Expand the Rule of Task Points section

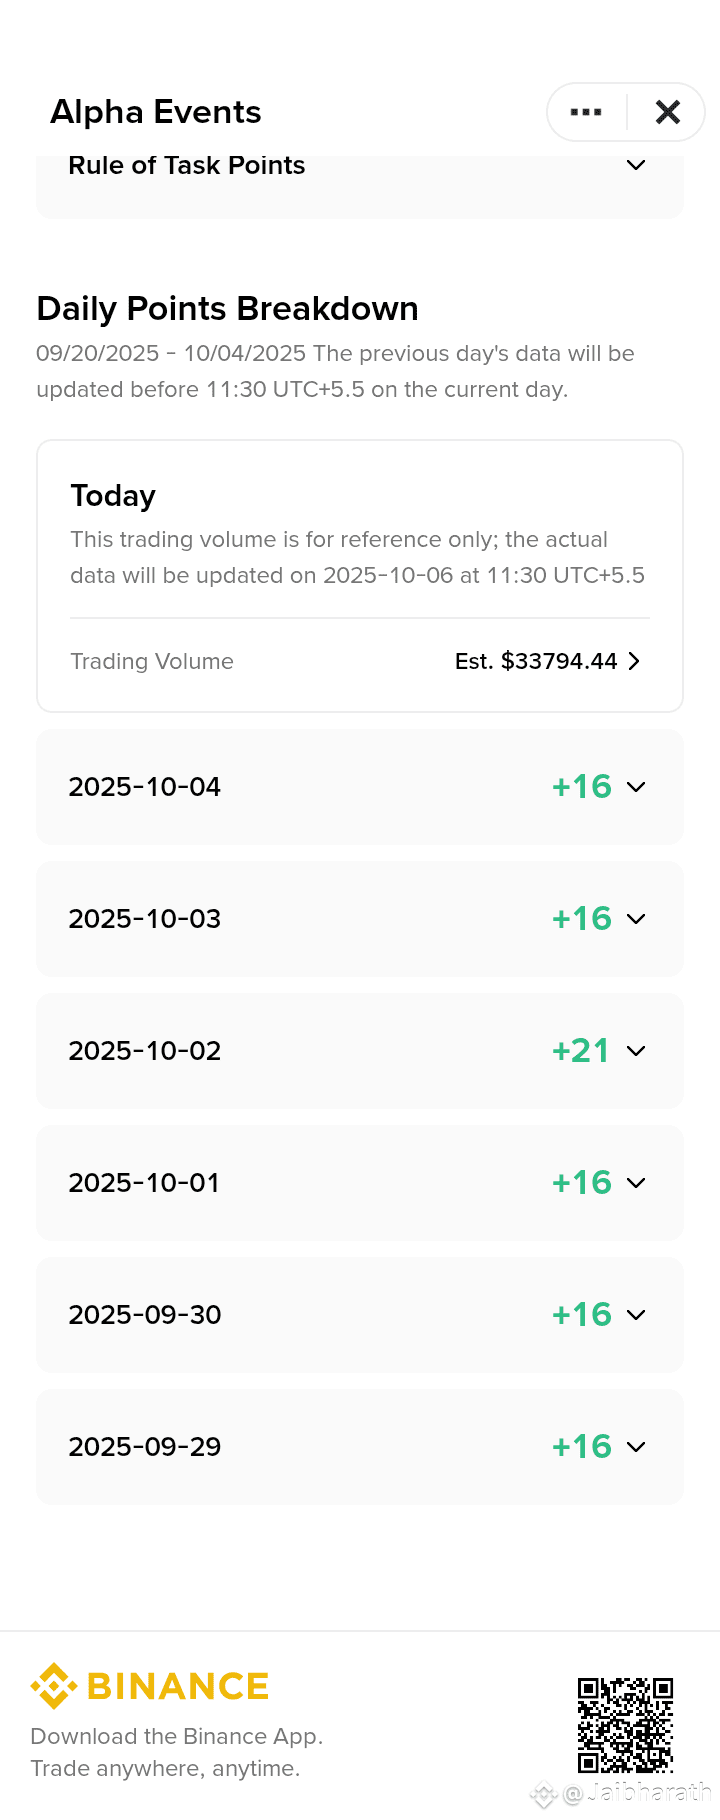[x=360, y=182]
